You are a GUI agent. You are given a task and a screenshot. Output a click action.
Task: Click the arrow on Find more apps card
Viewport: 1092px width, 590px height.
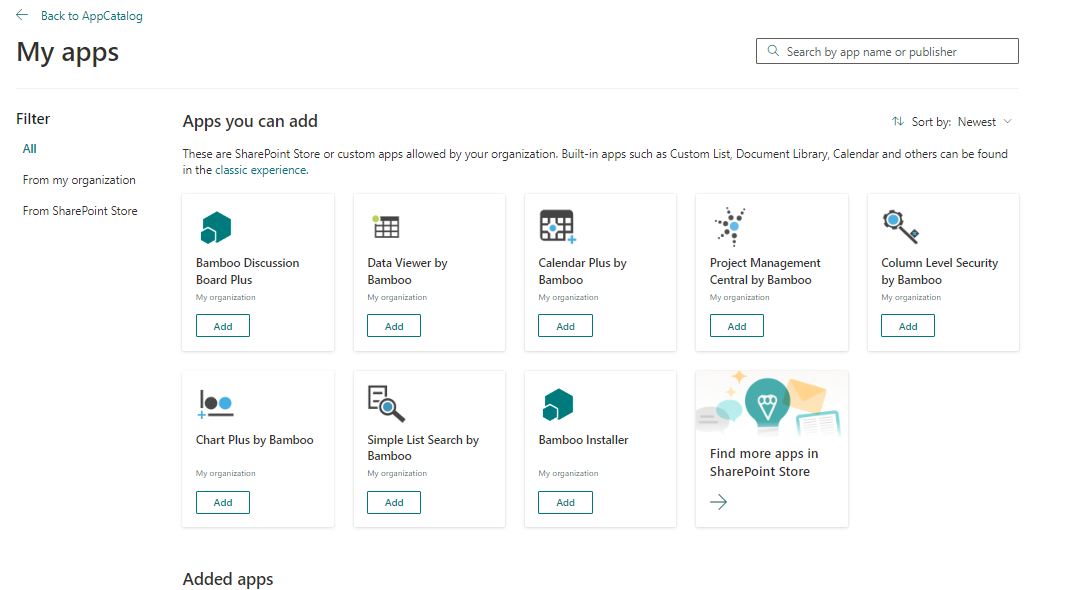coord(719,502)
